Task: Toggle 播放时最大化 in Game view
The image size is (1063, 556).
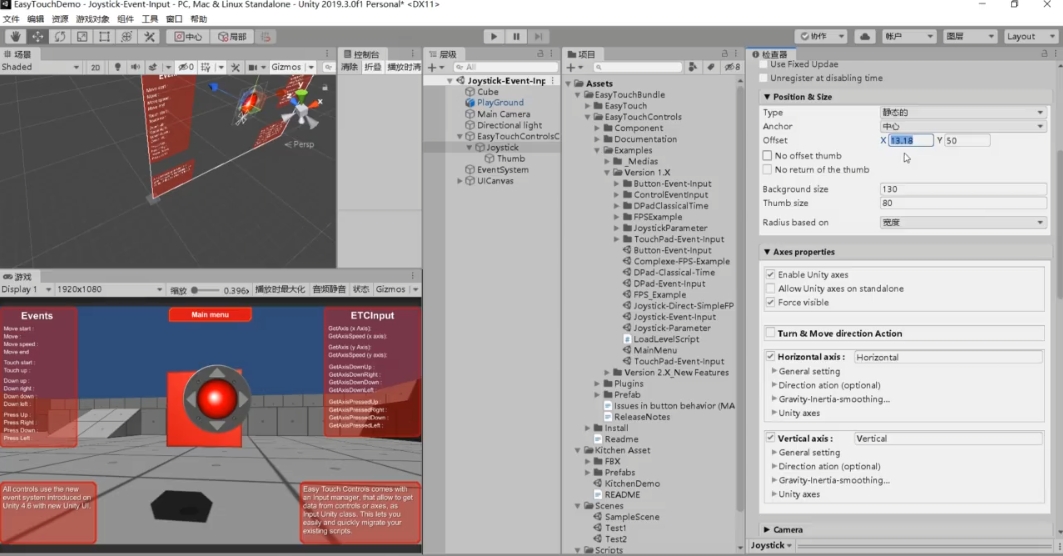Action: pos(280,290)
